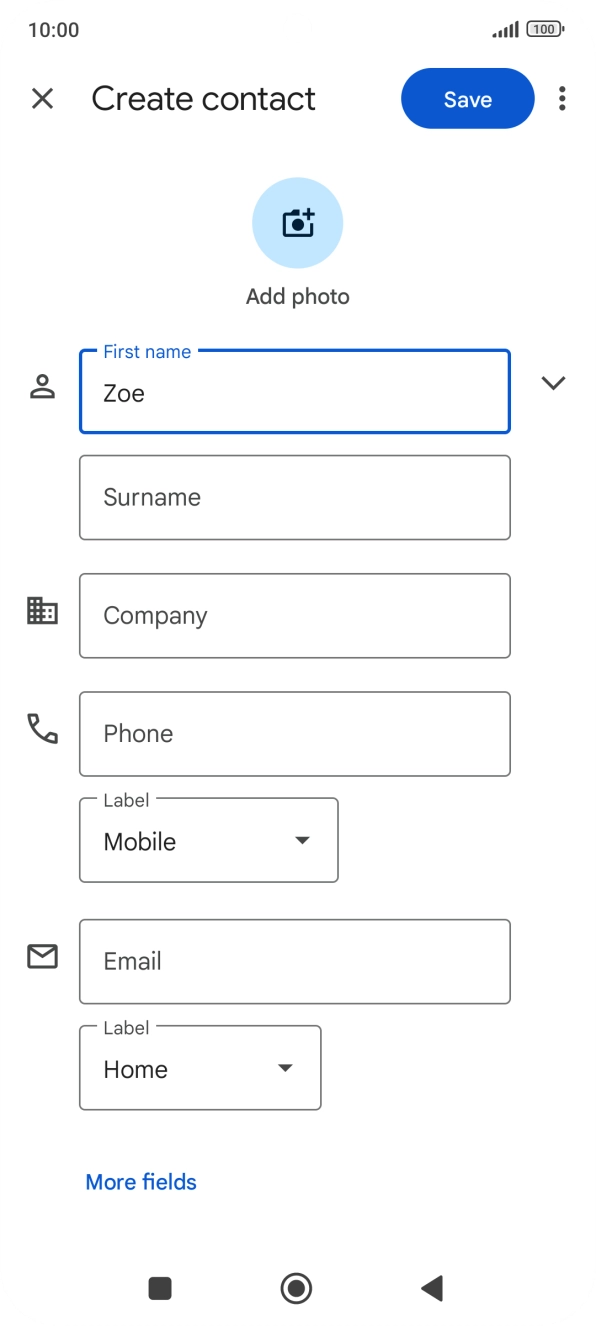This screenshot has height=1326, width=596.
Task: Expand more name fields with the chevron
Action: 553,382
